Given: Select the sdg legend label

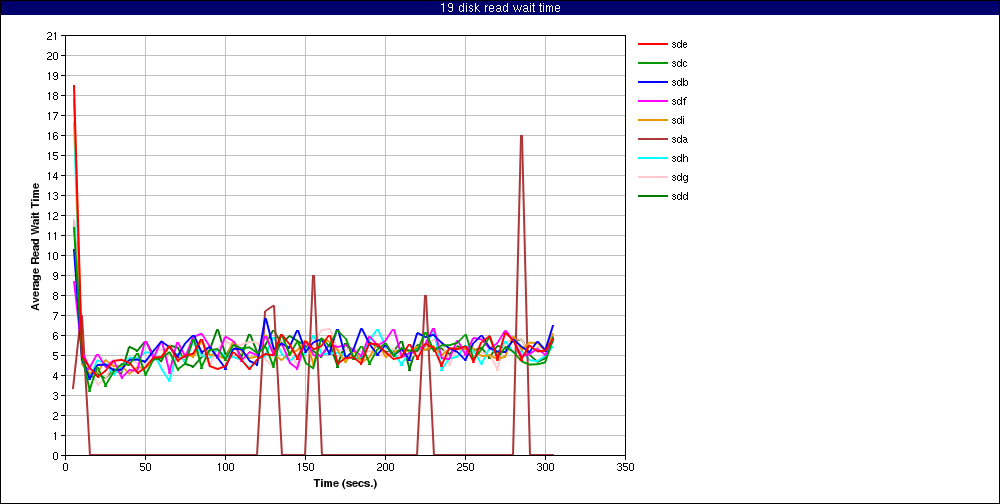Looking at the screenshot, I should 679,177.
